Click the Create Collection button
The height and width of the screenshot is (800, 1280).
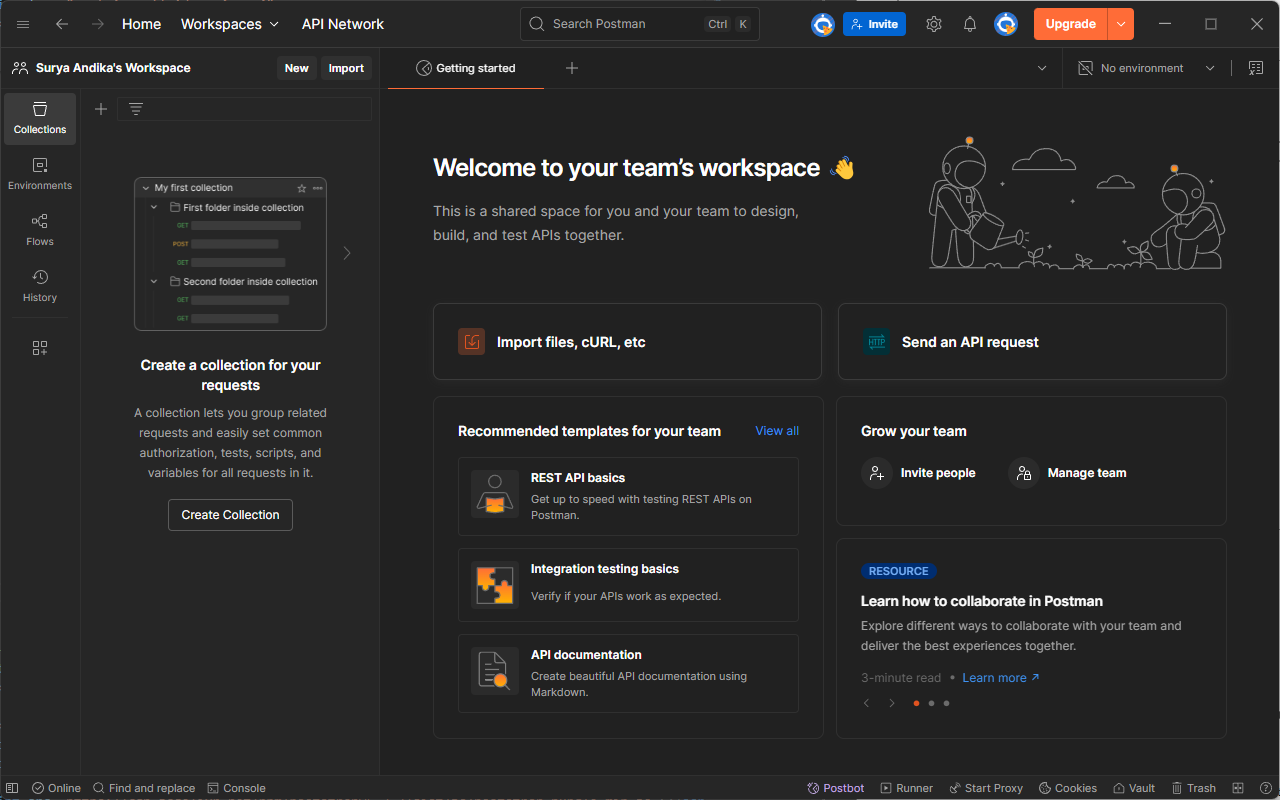tap(230, 515)
